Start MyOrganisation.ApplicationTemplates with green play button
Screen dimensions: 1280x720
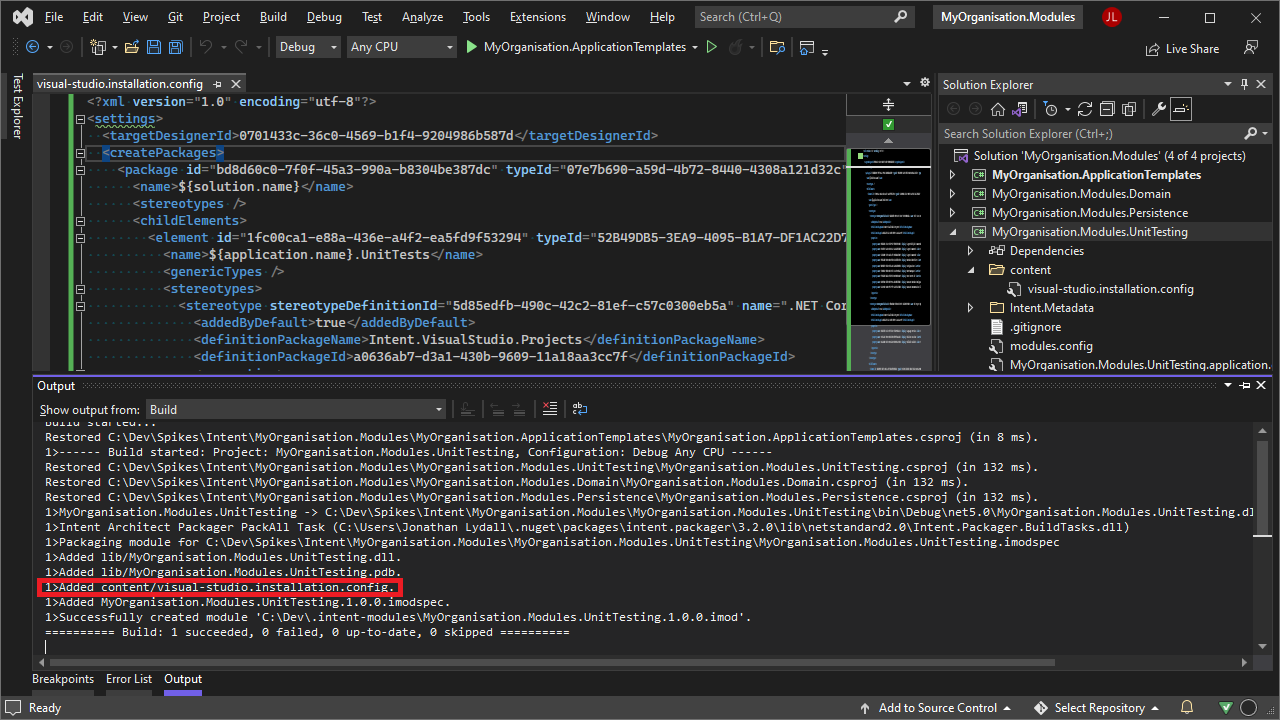[x=472, y=47]
